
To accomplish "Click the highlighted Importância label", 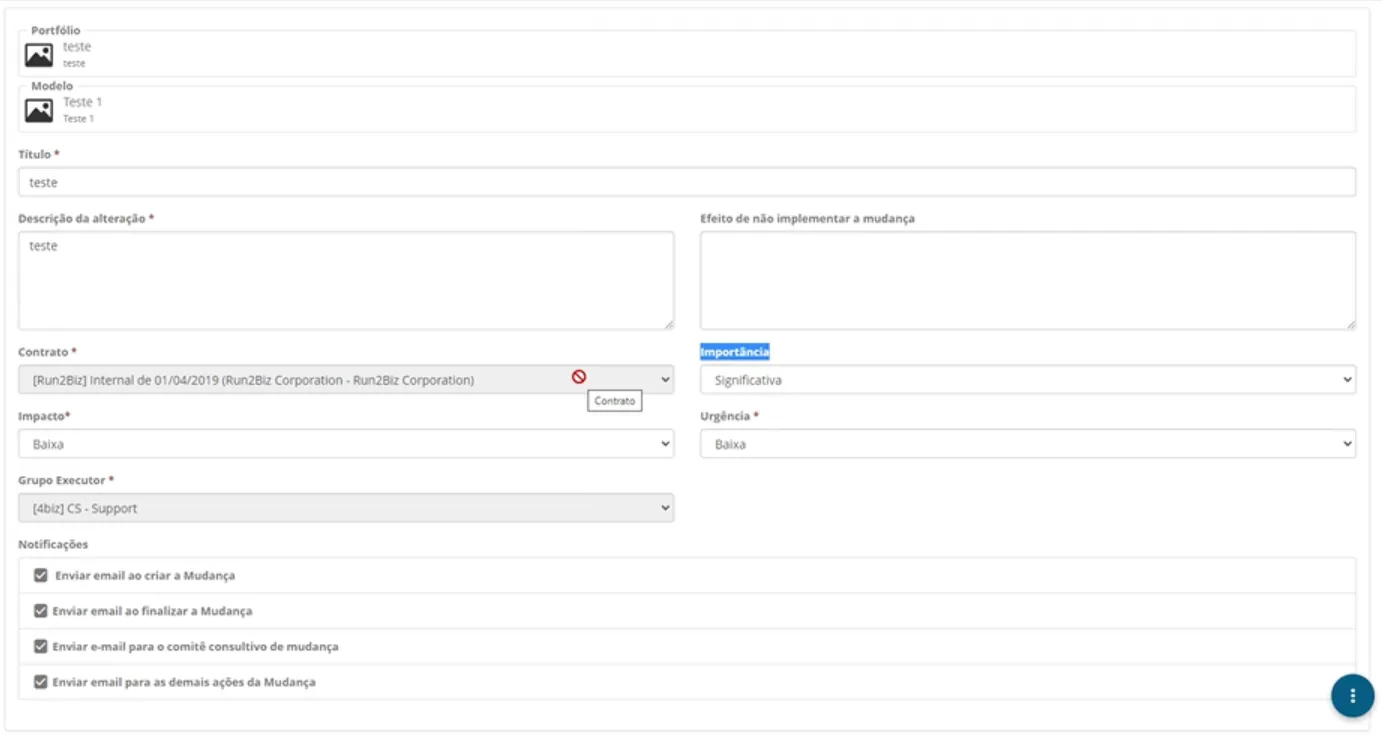I will click(x=735, y=352).
